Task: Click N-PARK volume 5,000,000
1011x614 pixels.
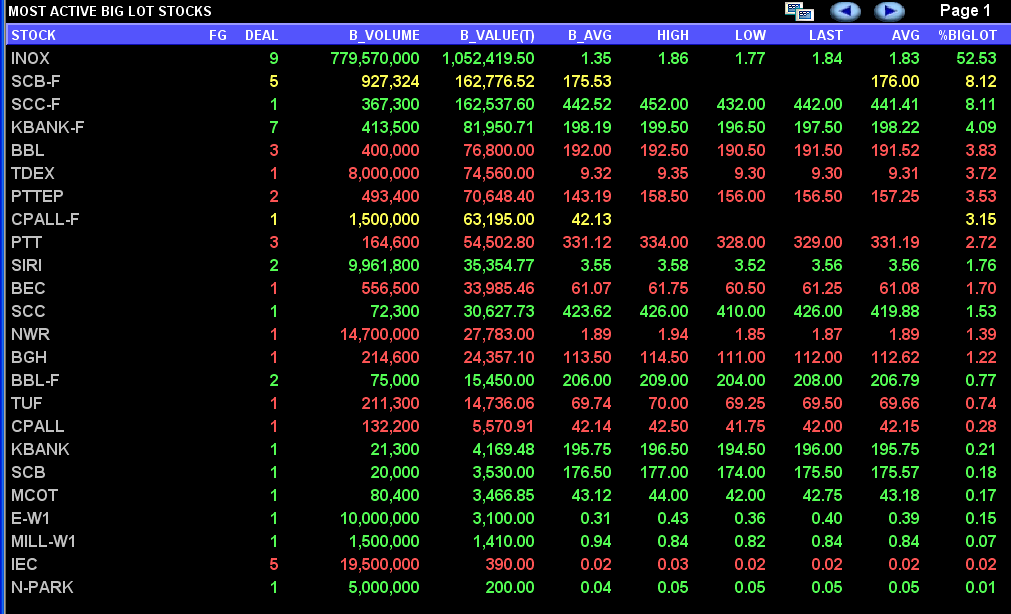Action: (384, 588)
